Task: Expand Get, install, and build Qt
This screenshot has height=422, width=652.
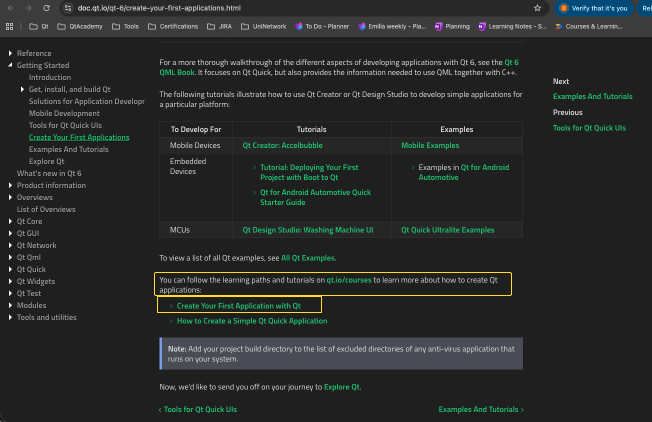Action: [23, 89]
